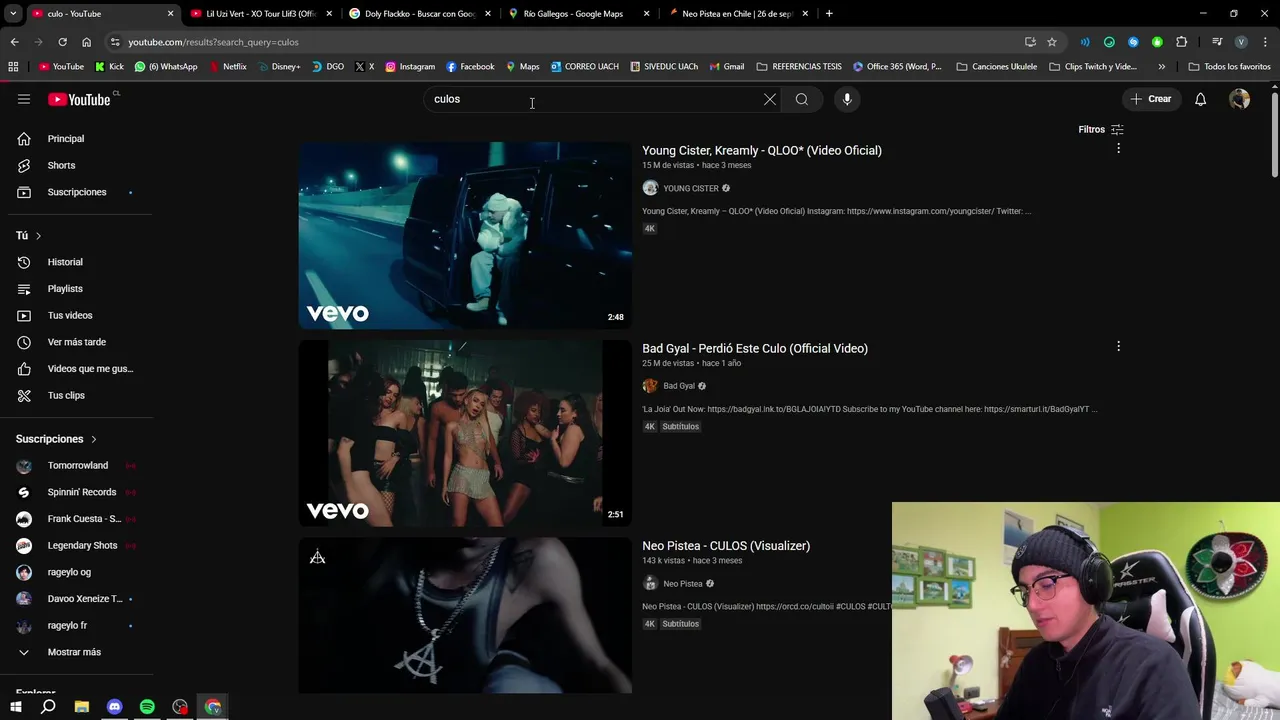Open a new browser tab
Image resolution: width=1280 pixels, height=720 pixels.
(x=829, y=14)
